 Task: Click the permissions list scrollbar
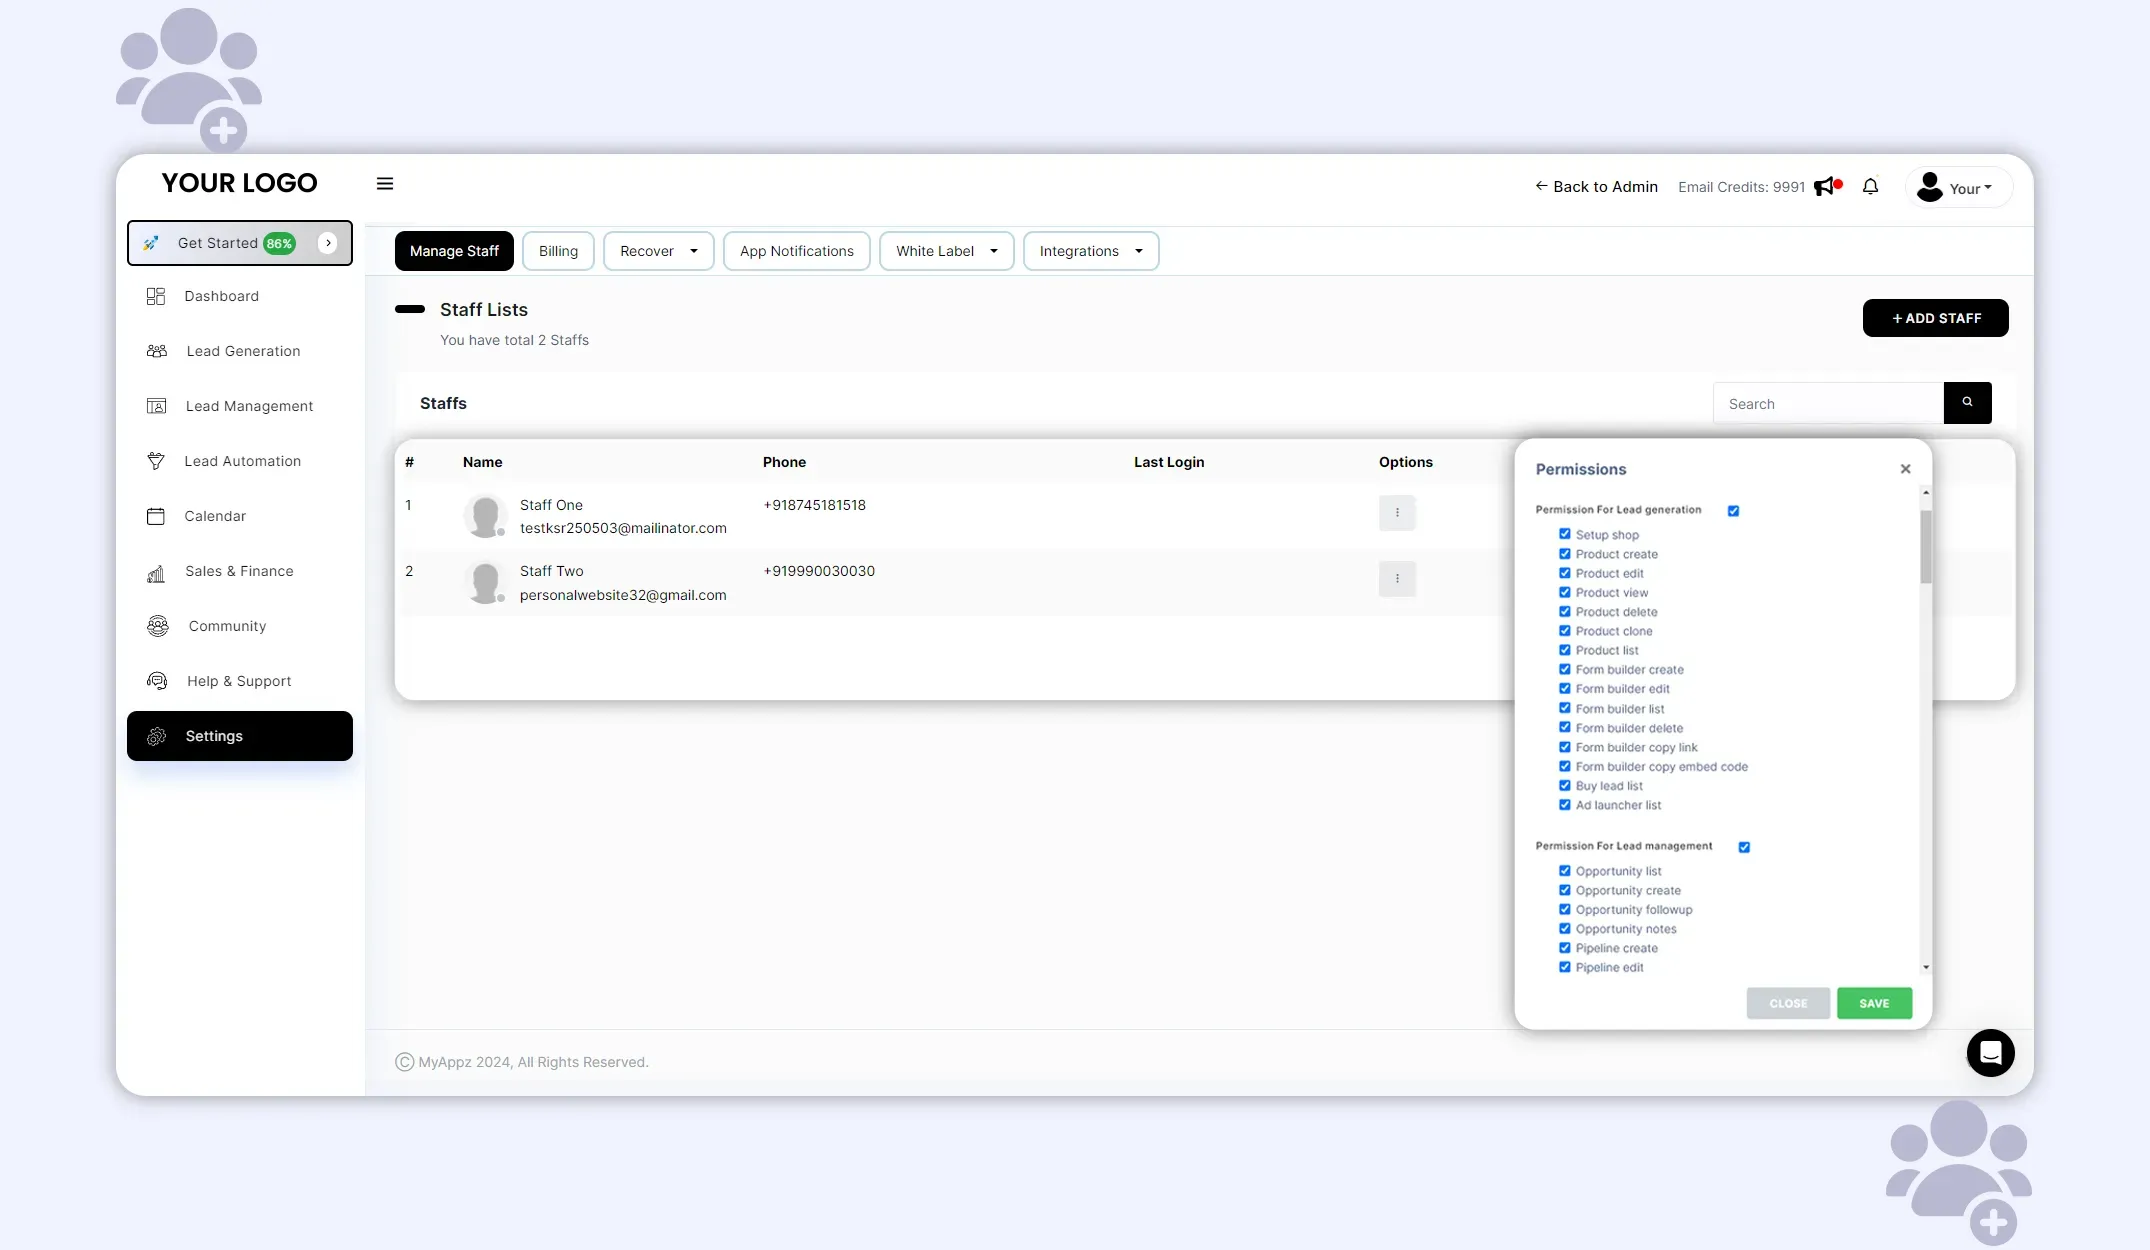[1926, 546]
